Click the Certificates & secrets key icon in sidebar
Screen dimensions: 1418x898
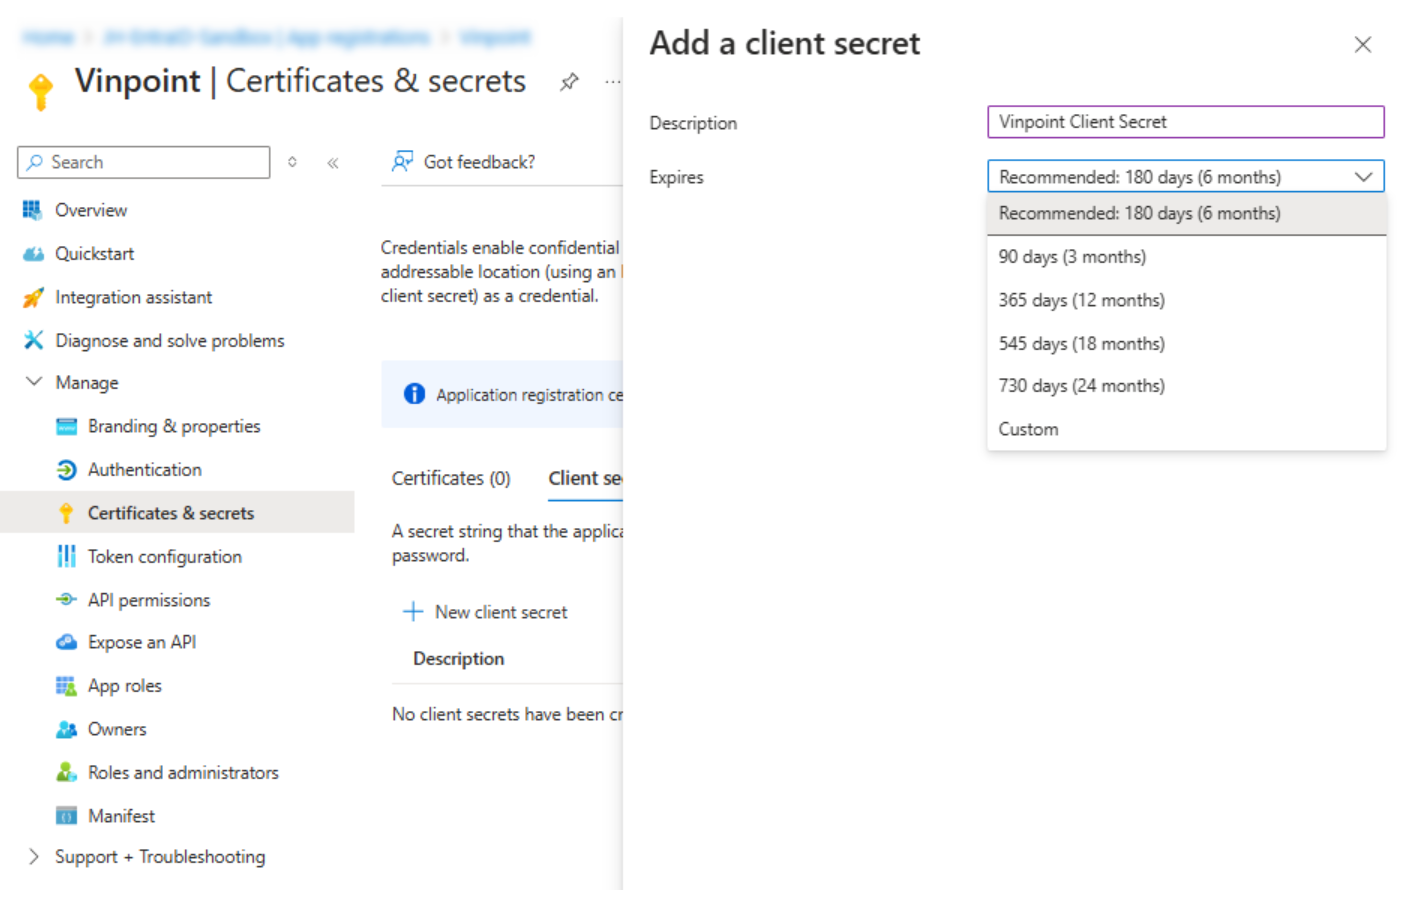(x=66, y=513)
